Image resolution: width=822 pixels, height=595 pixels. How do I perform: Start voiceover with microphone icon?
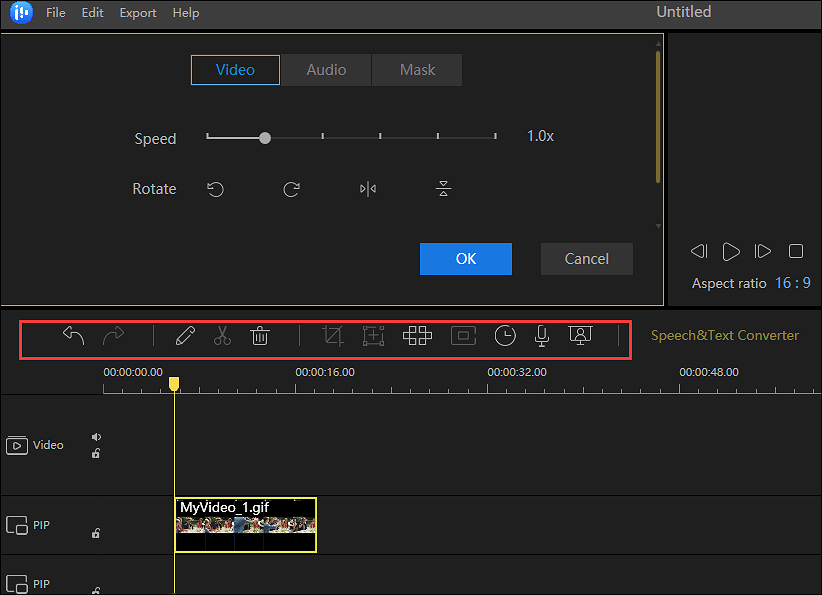(x=542, y=336)
